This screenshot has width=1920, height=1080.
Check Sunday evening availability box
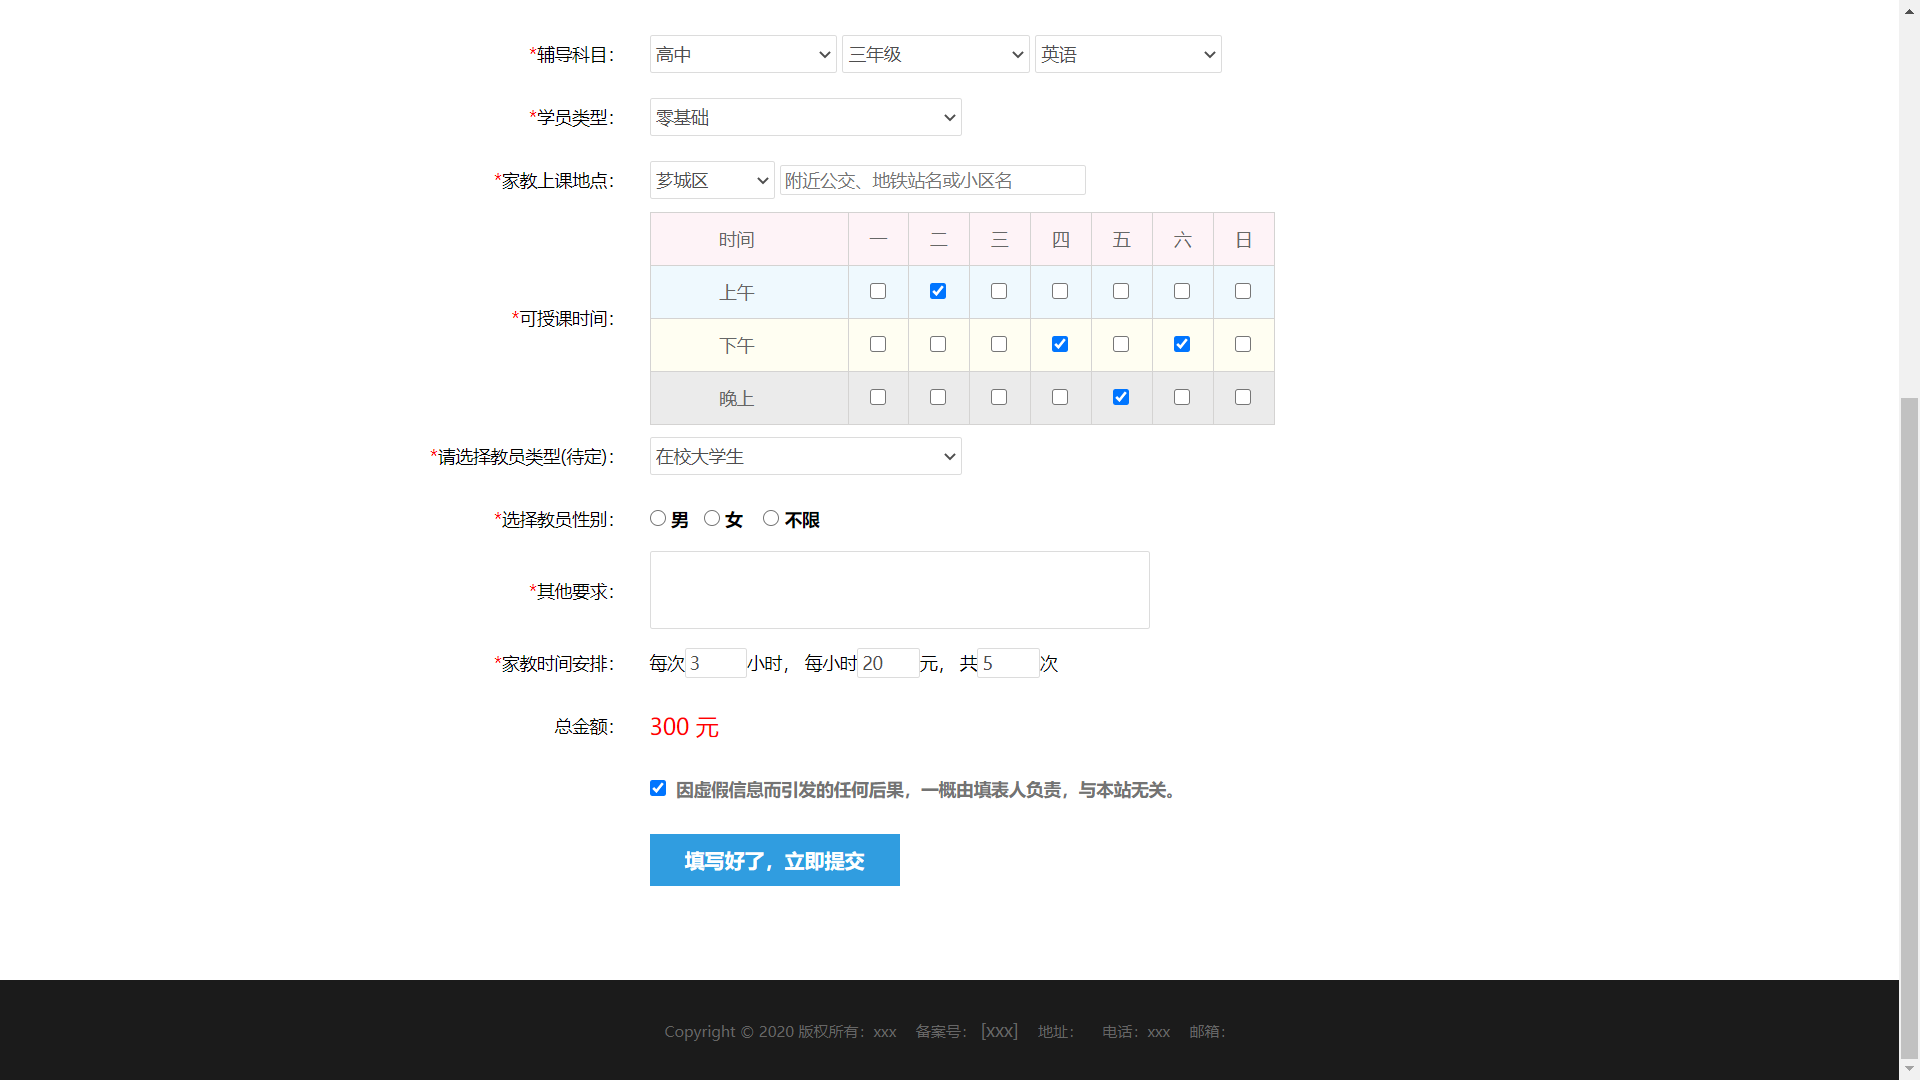(1243, 397)
